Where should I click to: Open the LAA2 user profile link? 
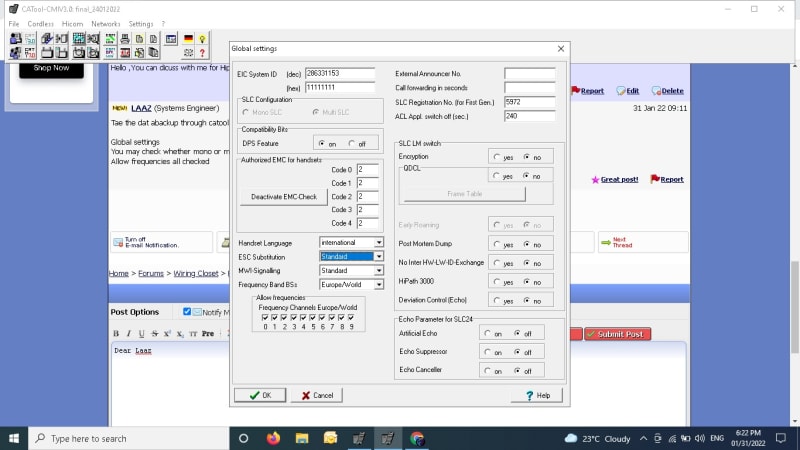point(141,108)
